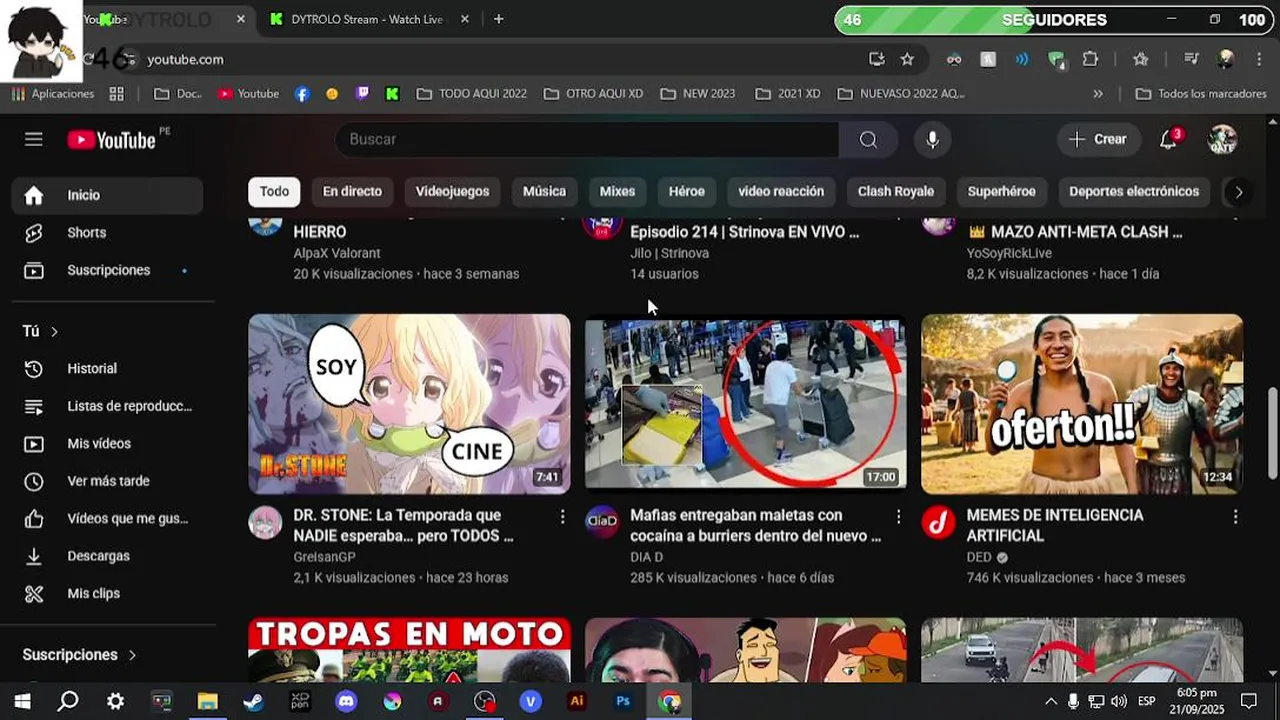Open the DR. STONE video thumbnail
Screen dimensions: 1280x720
click(409, 404)
